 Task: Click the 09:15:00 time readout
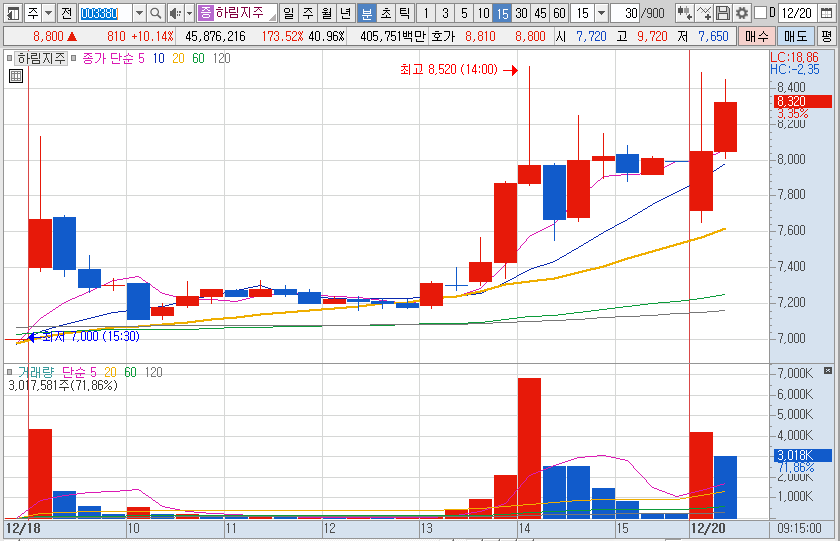tap(799, 528)
